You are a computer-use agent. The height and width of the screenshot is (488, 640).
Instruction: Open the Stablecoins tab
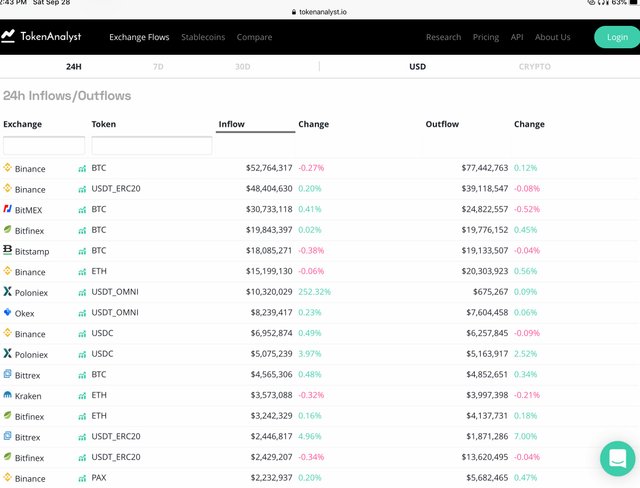pos(203,38)
